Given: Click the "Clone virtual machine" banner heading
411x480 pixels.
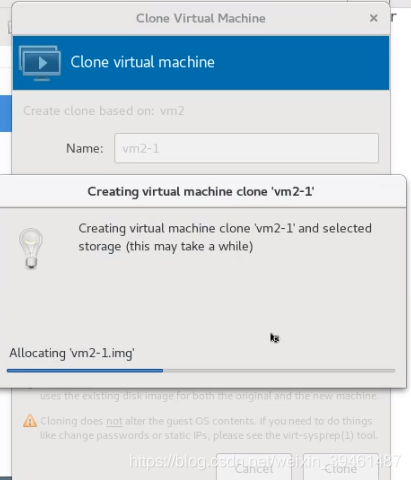Looking at the screenshot, I should 142,62.
